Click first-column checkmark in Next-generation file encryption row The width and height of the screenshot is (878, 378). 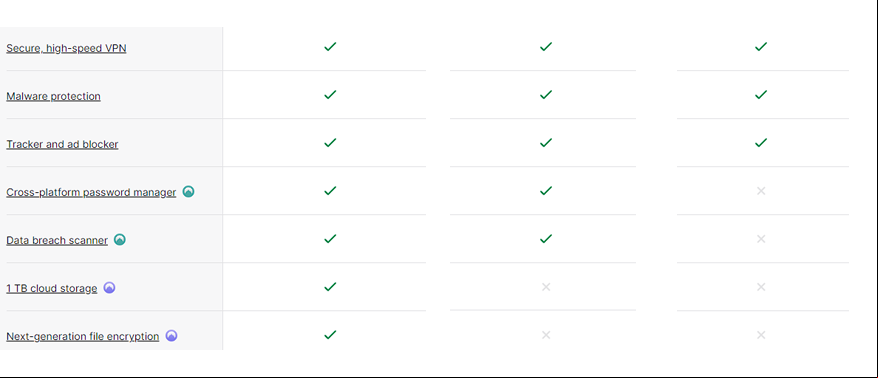[x=330, y=334]
